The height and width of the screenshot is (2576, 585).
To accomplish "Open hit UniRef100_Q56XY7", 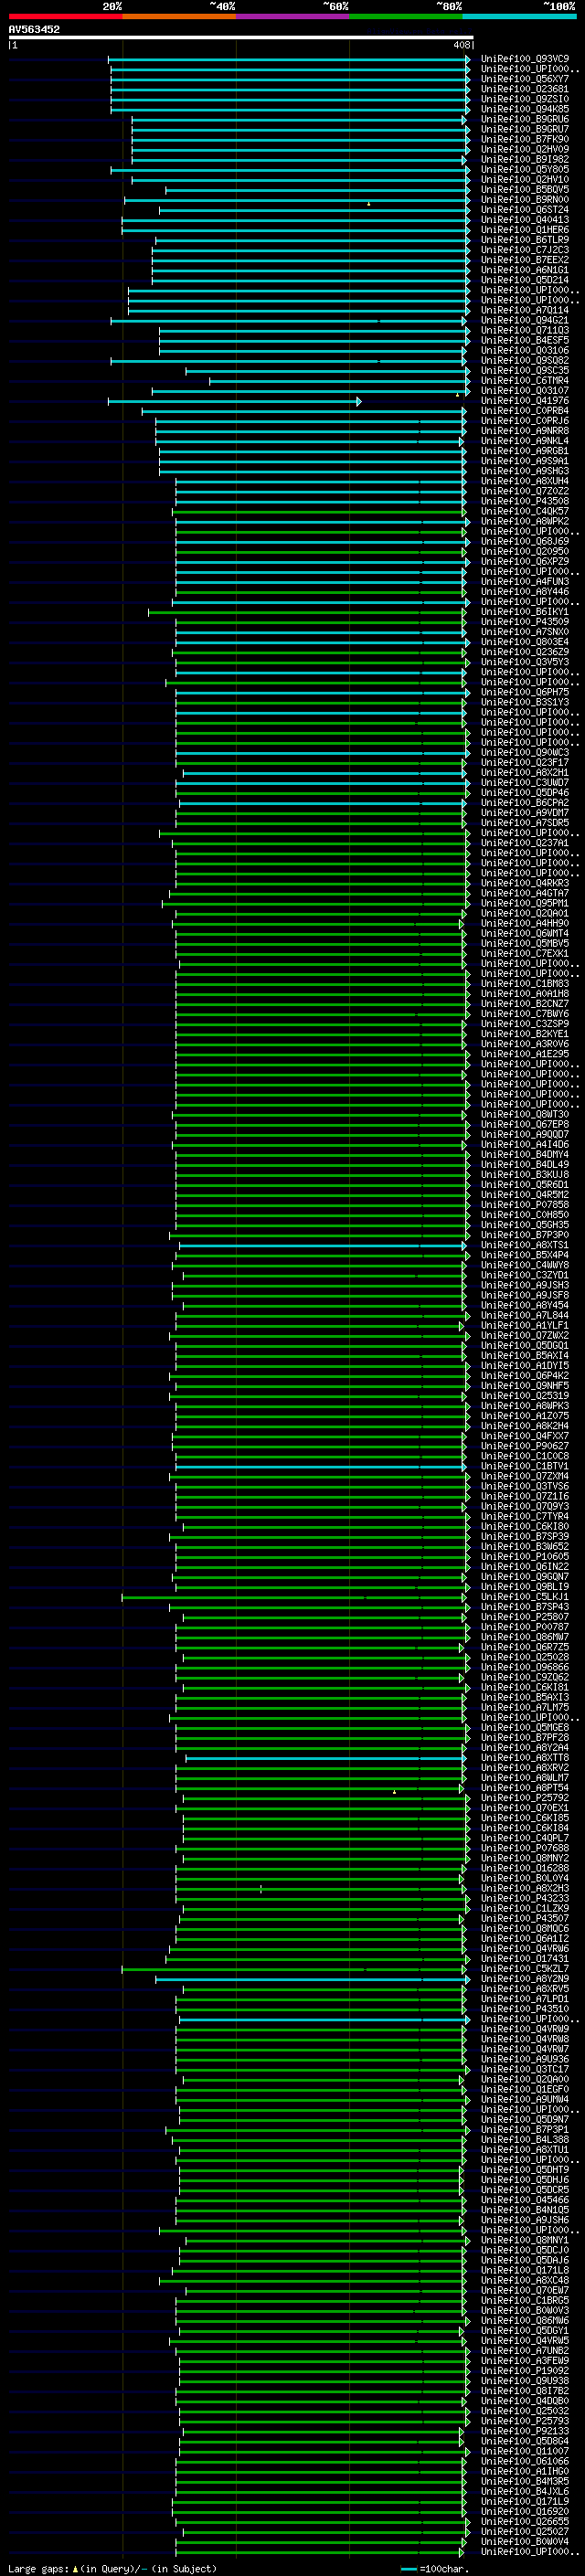I will click(x=525, y=79).
